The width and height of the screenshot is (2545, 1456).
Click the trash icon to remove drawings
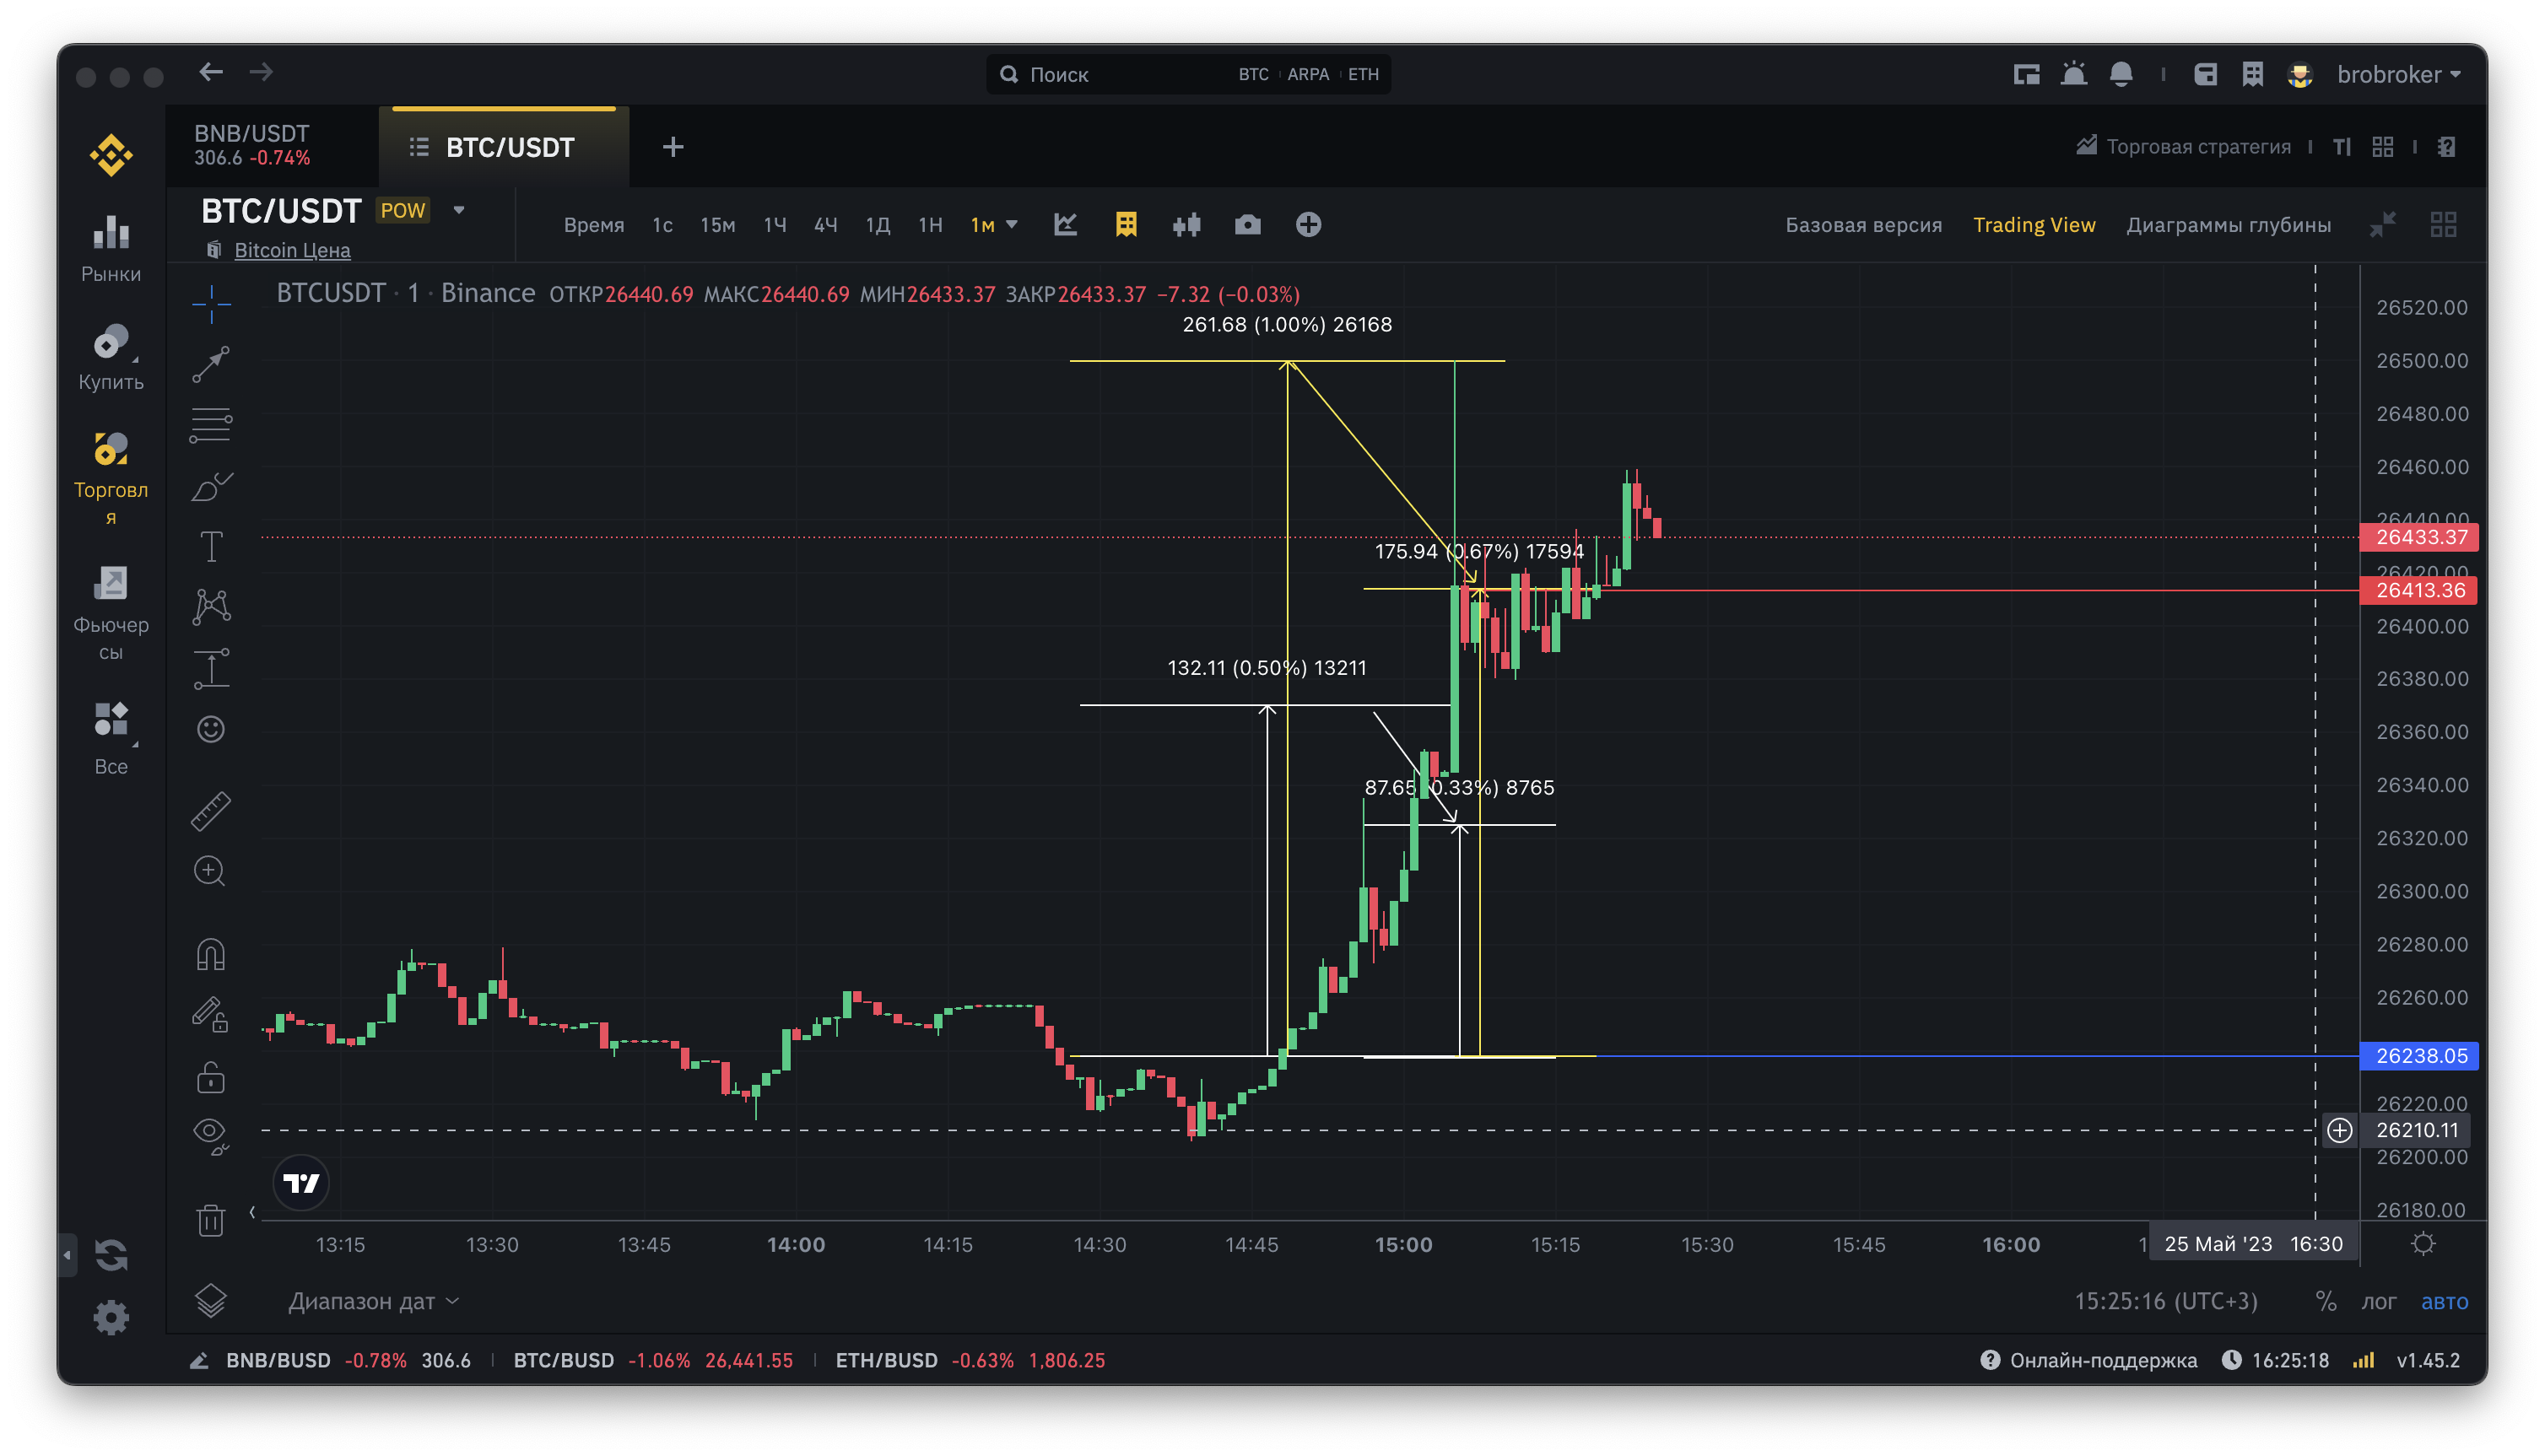point(211,1220)
